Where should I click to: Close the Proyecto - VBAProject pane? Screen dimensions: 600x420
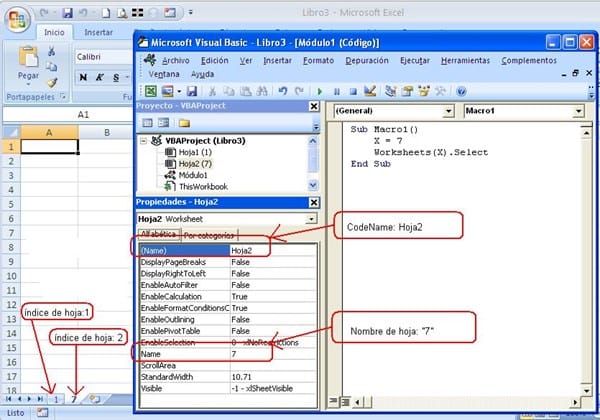pyautogui.click(x=314, y=106)
